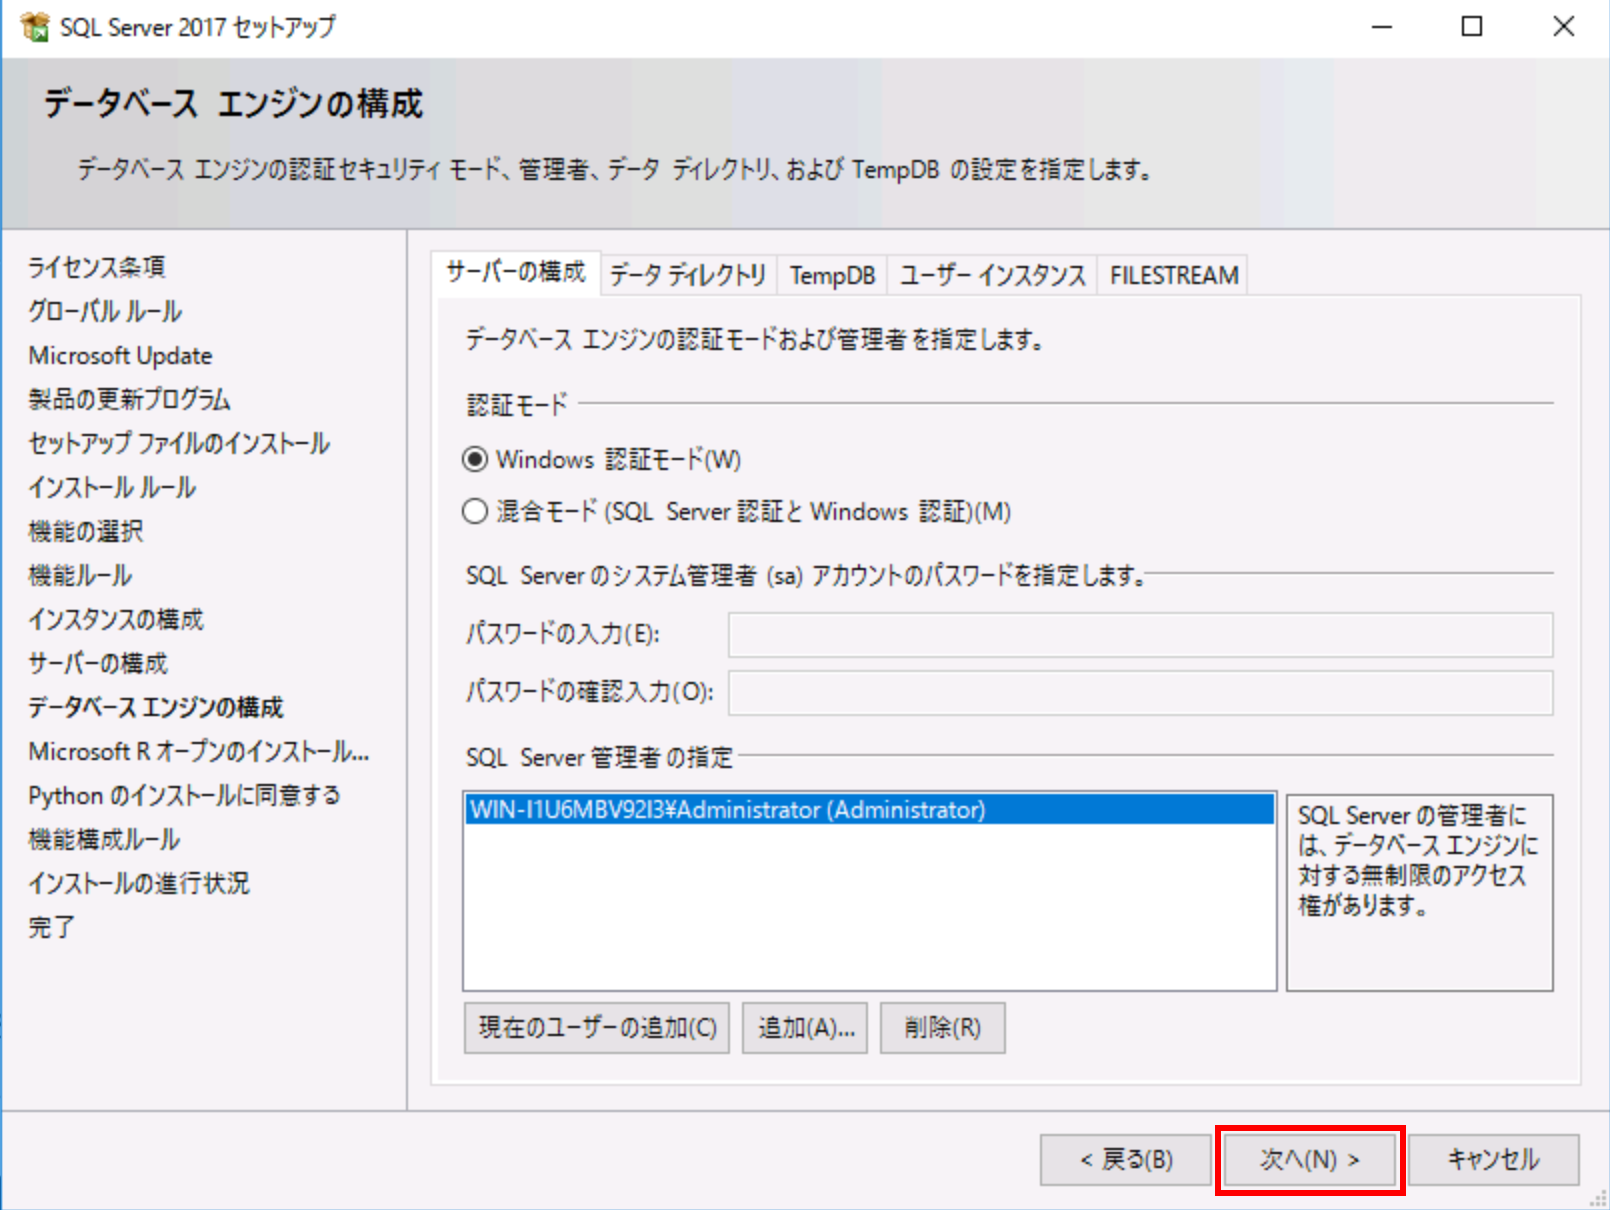
Task: Proceed with 次へ(N) button
Action: (x=1310, y=1160)
